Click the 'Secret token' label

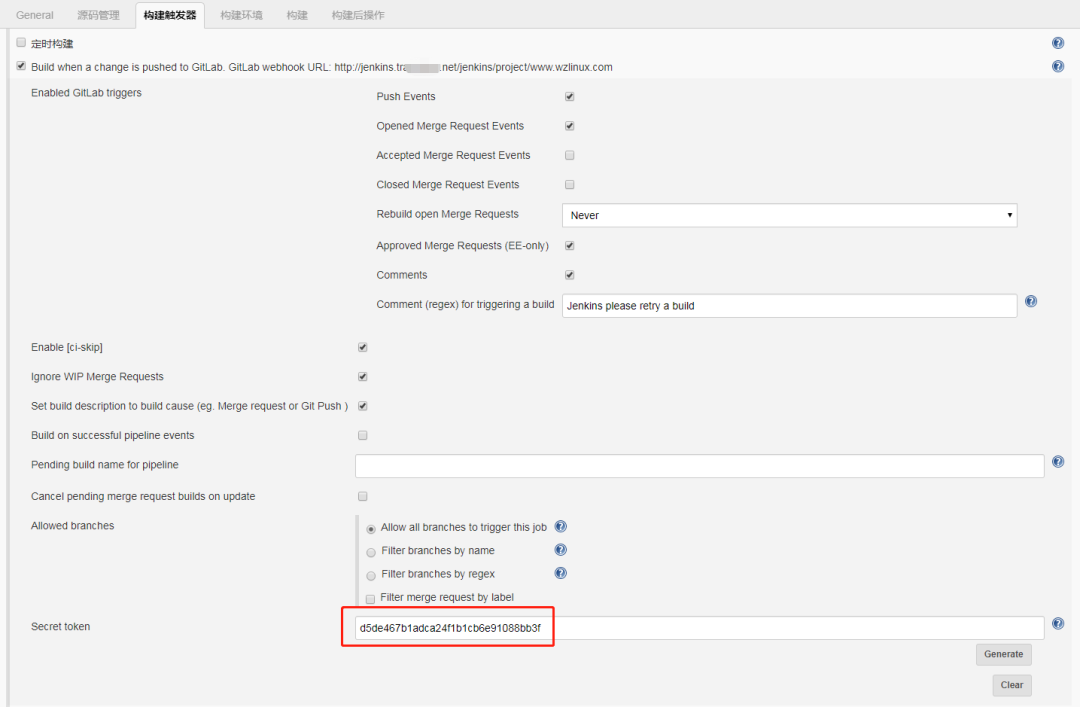coord(61,626)
